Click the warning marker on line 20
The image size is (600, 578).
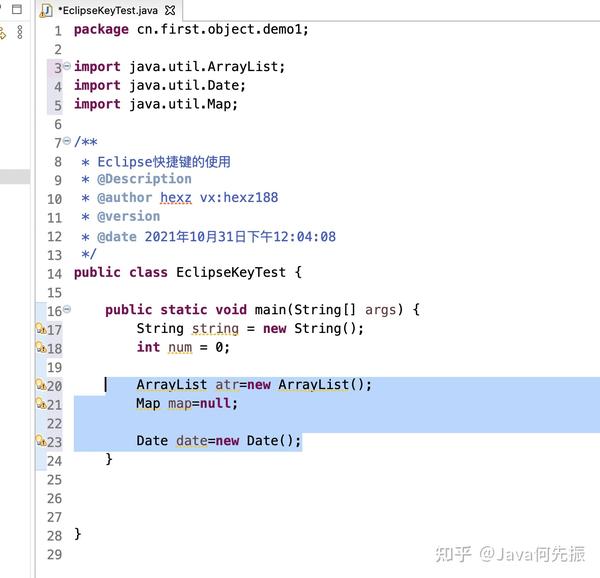pyautogui.click(x=41, y=384)
